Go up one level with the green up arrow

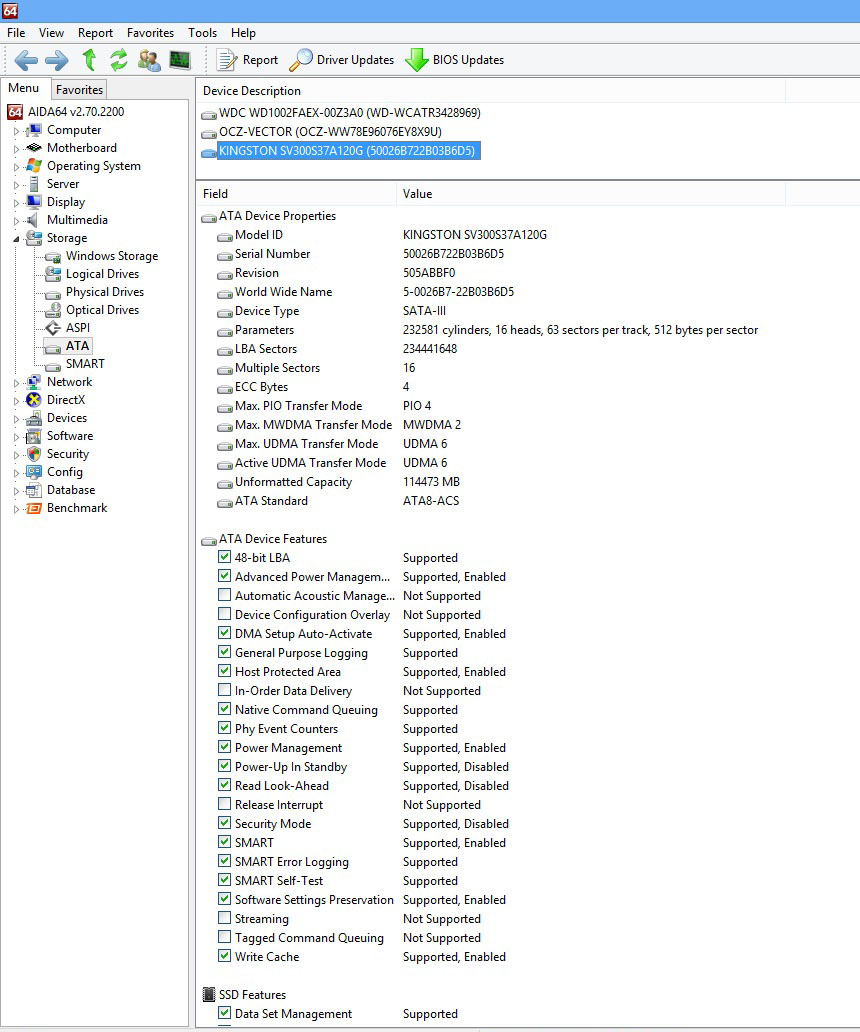pyautogui.click(x=89, y=60)
